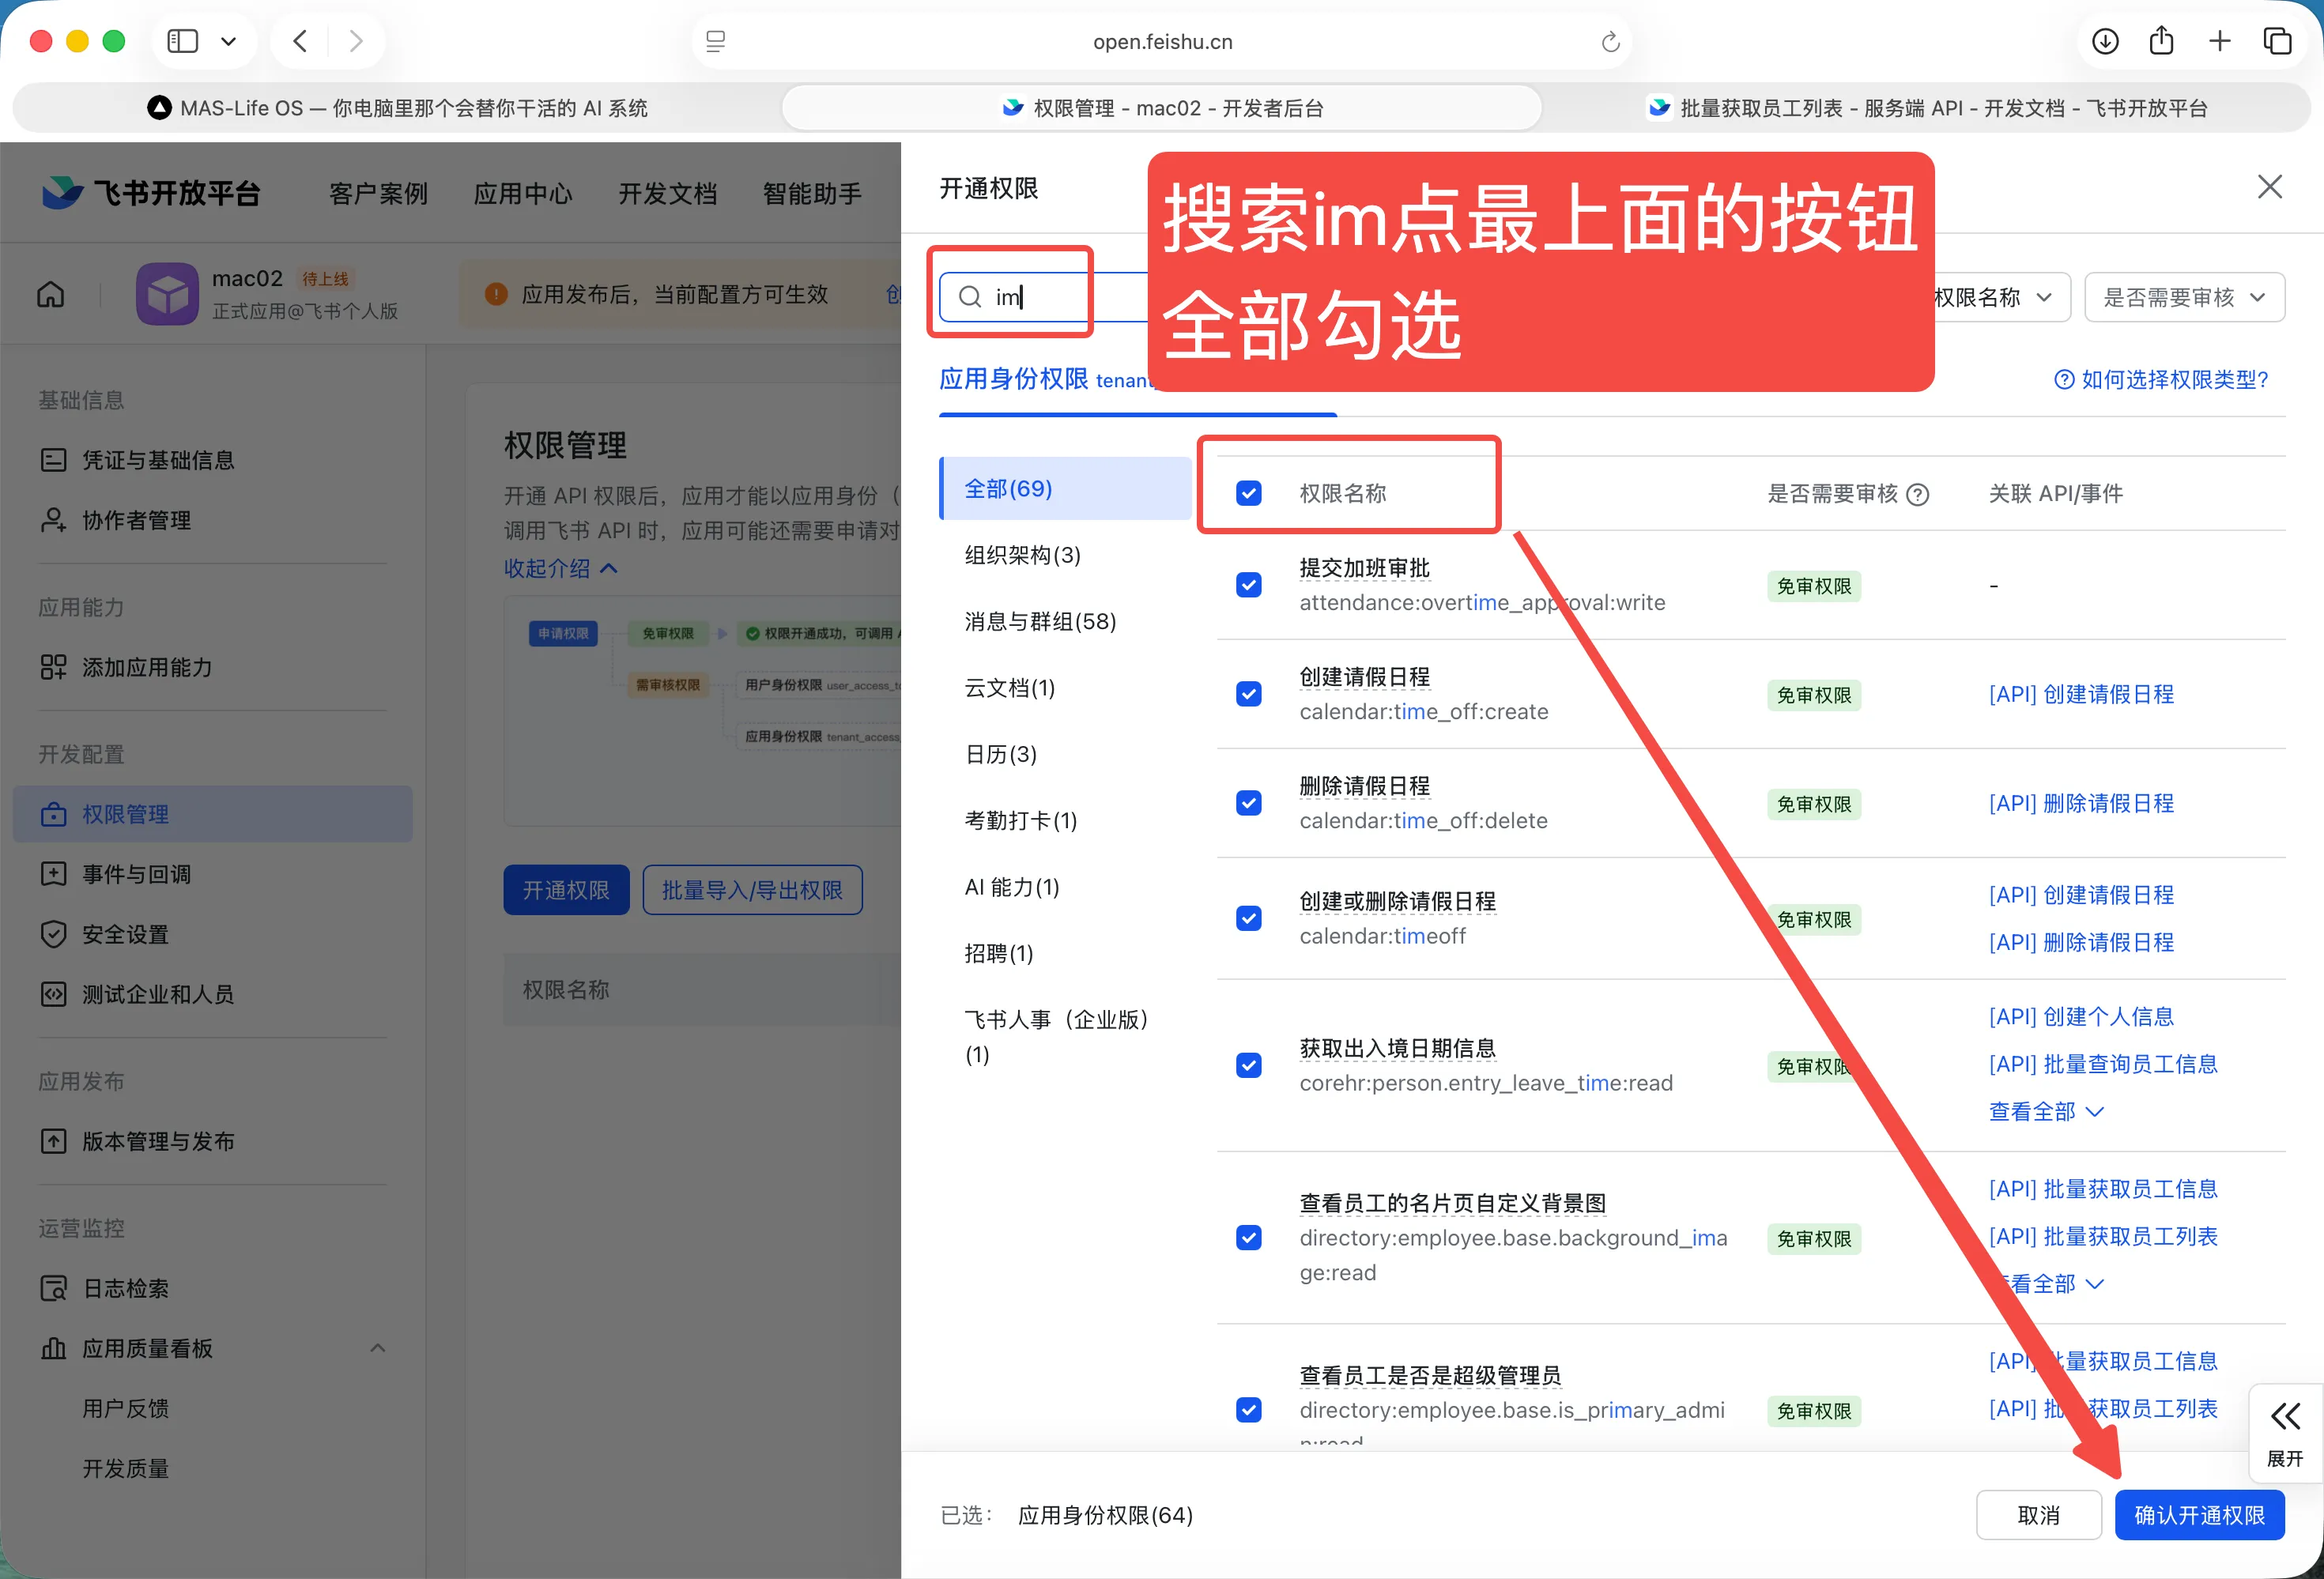Open Safari downloads icon
Viewport: 2324px width, 1579px height.
pos(2105,41)
